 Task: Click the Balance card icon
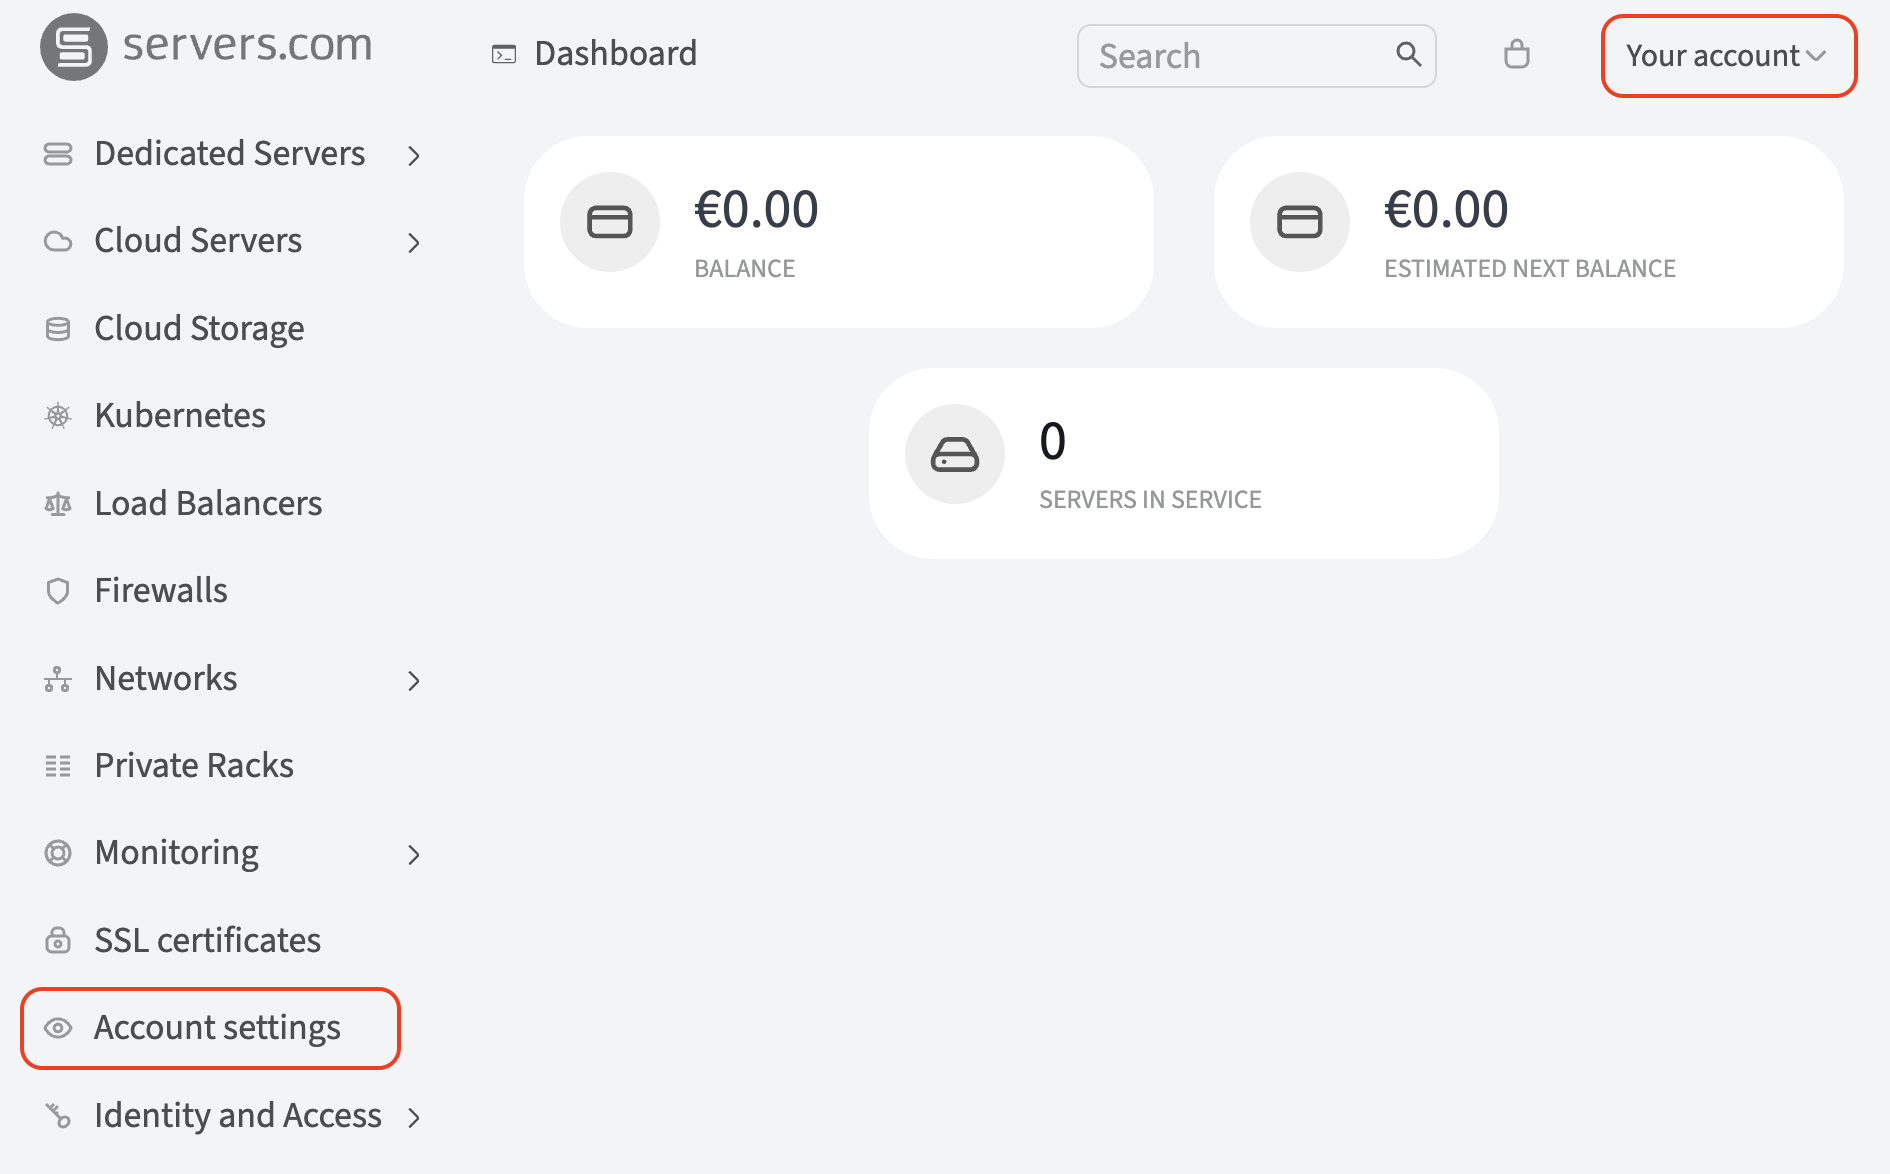pos(610,222)
